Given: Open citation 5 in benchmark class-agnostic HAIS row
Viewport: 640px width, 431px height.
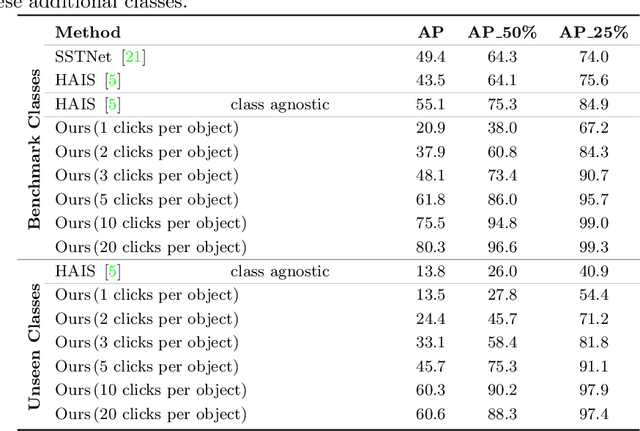Looking at the screenshot, I should click(x=113, y=104).
